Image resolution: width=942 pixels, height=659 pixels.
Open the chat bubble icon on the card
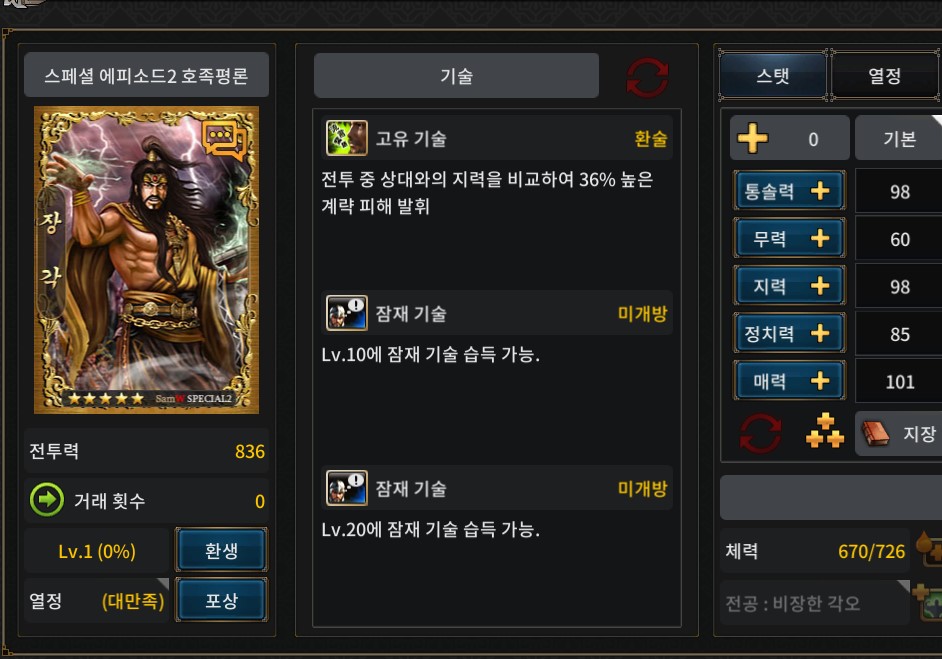(x=225, y=140)
